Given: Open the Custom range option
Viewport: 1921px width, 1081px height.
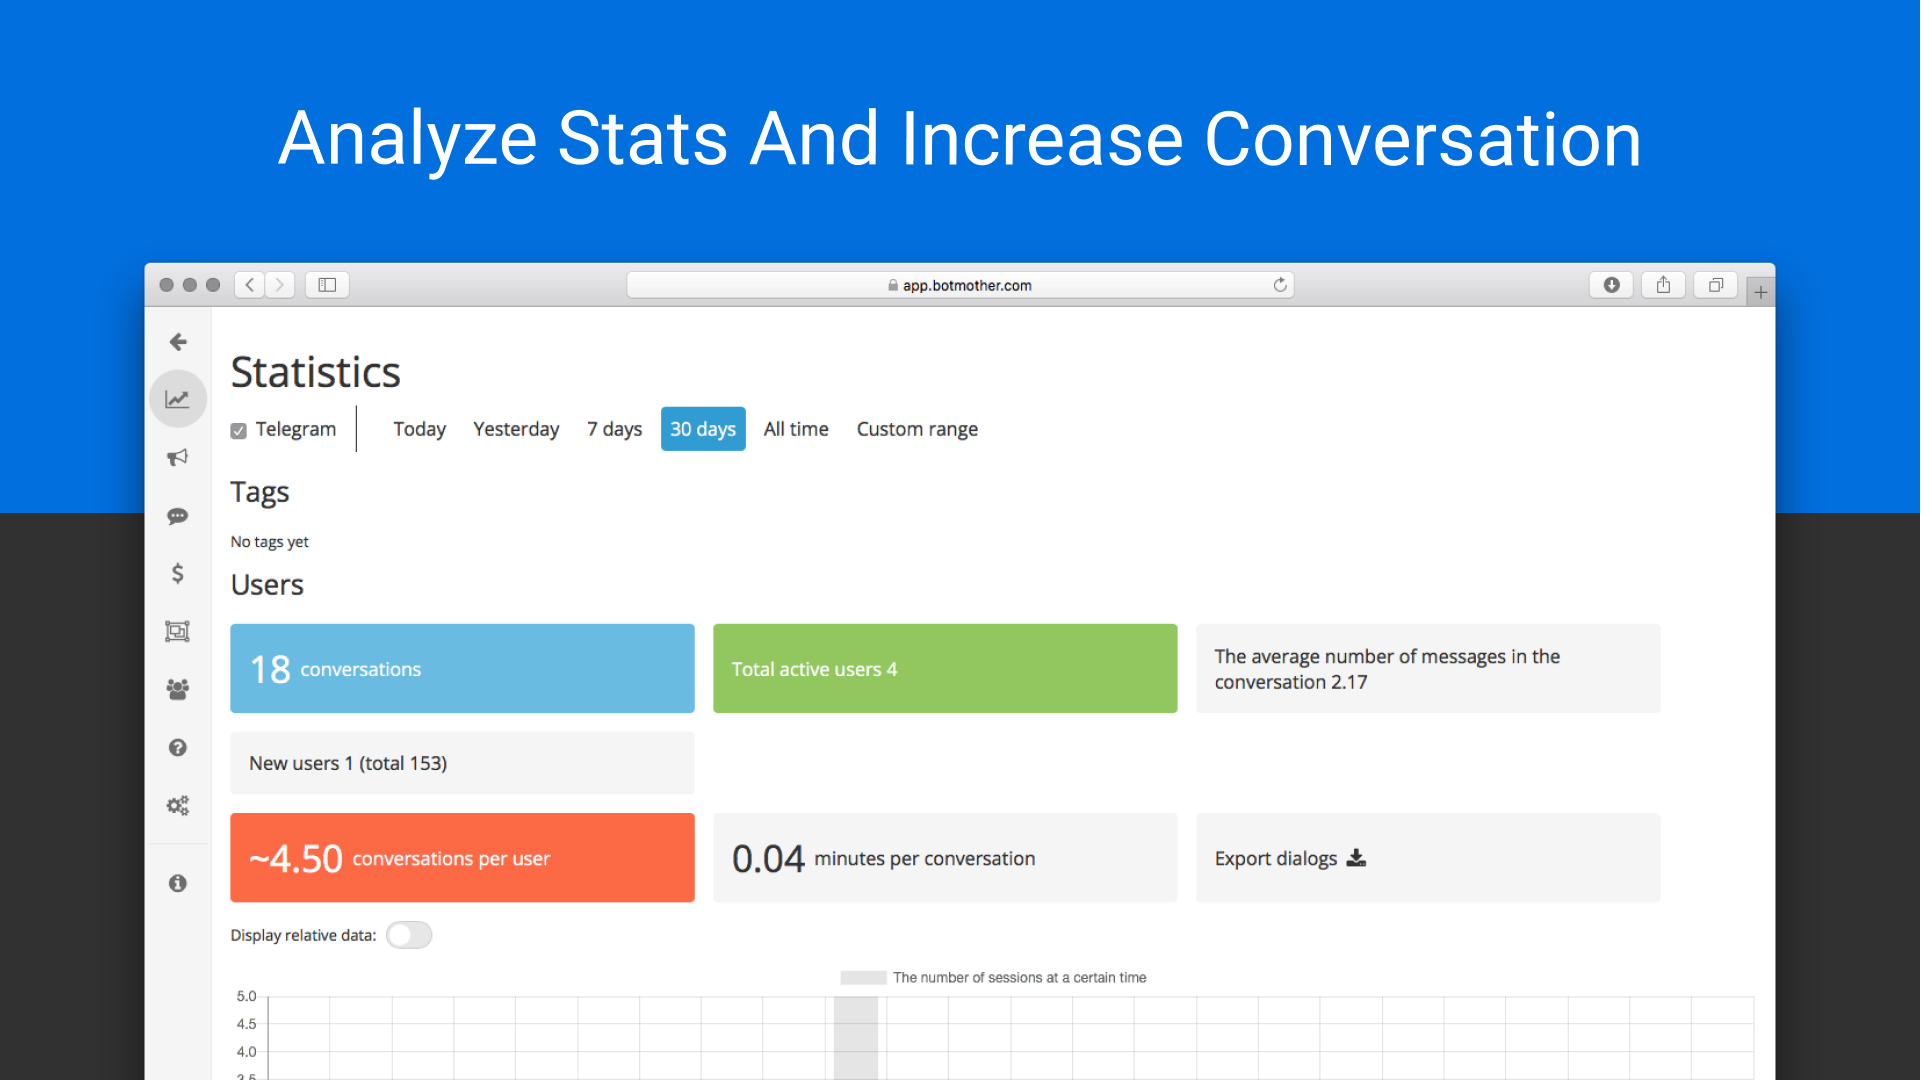Looking at the screenshot, I should (x=917, y=429).
